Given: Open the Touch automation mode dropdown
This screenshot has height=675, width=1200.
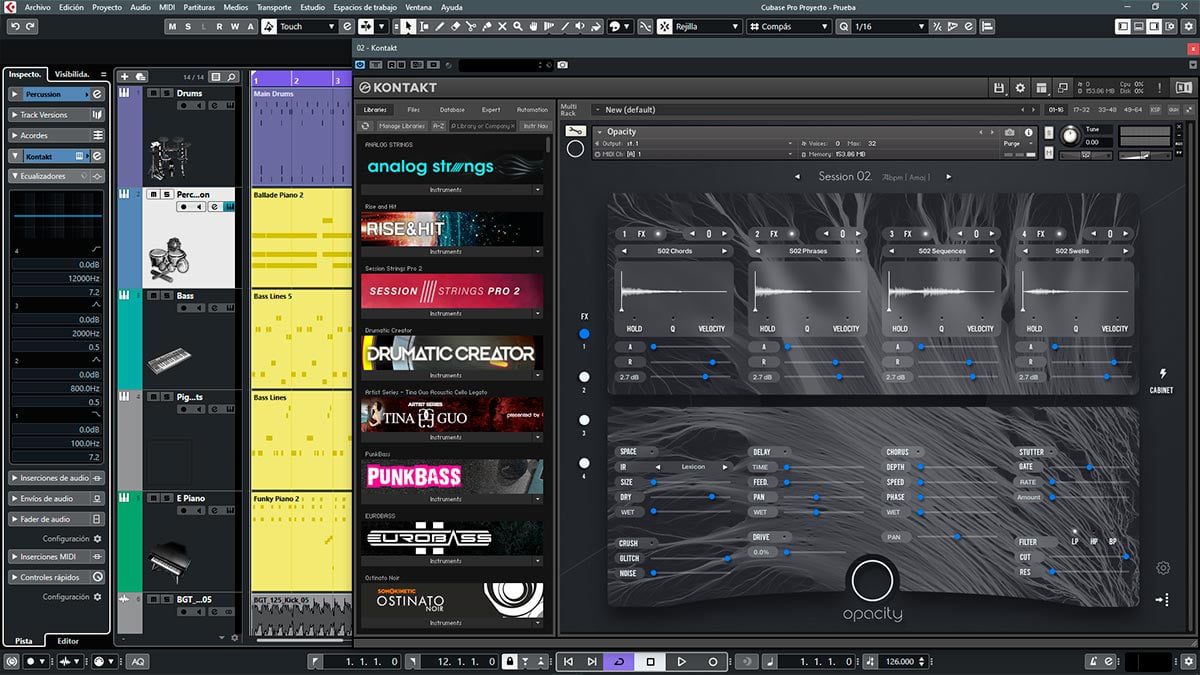Looking at the screenshot, I should click(306, 27).
